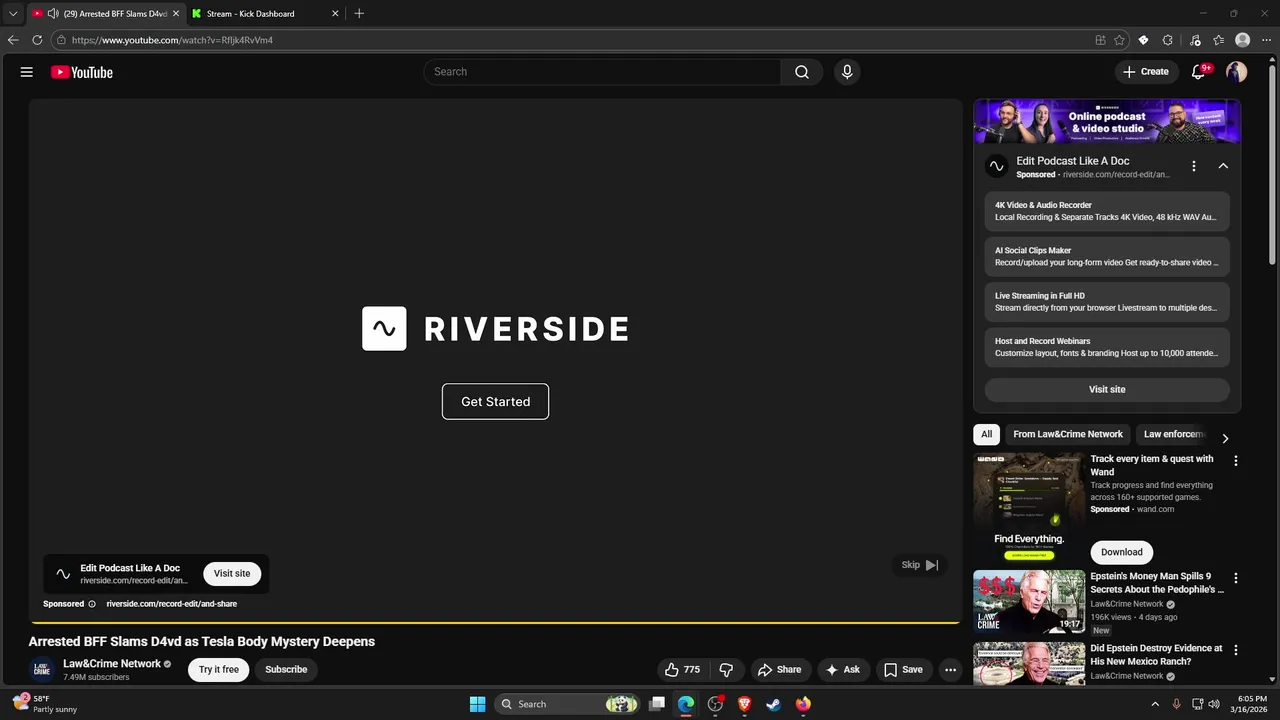Click Download on the Wand ad
The width and height of the screenshot is (1280, 720).
click(1122, 552)
